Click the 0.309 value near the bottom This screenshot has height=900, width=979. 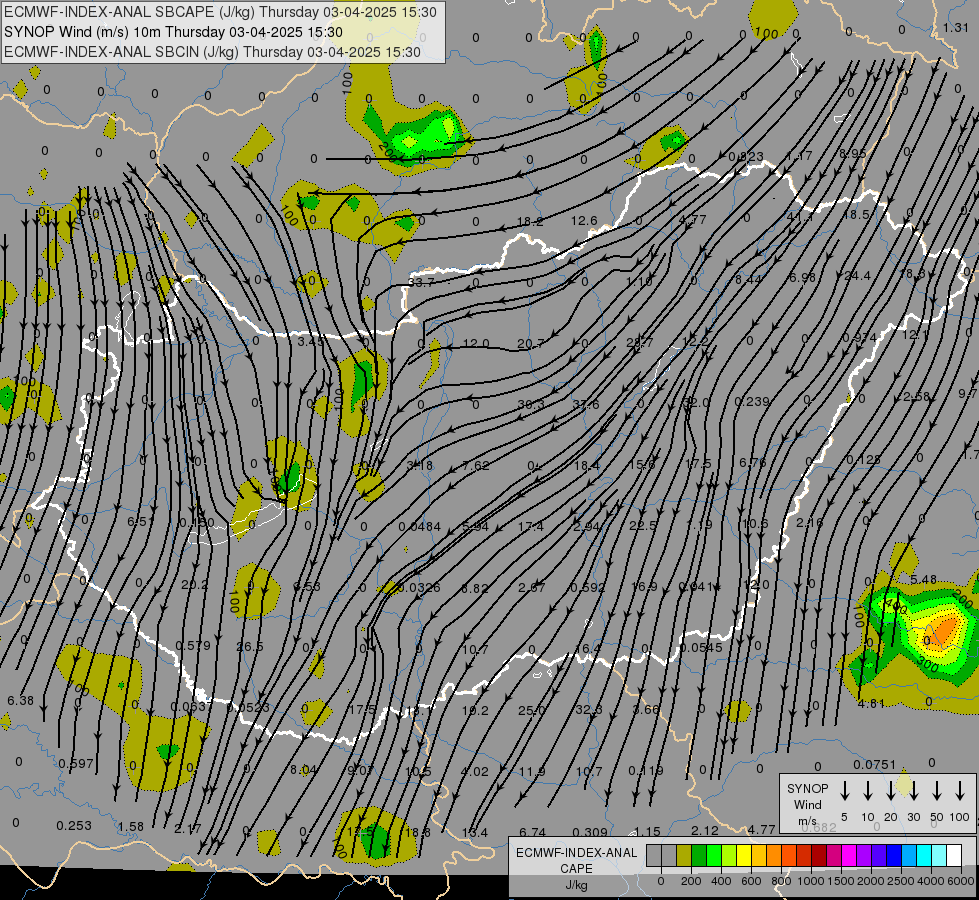(x=590, y=831)
